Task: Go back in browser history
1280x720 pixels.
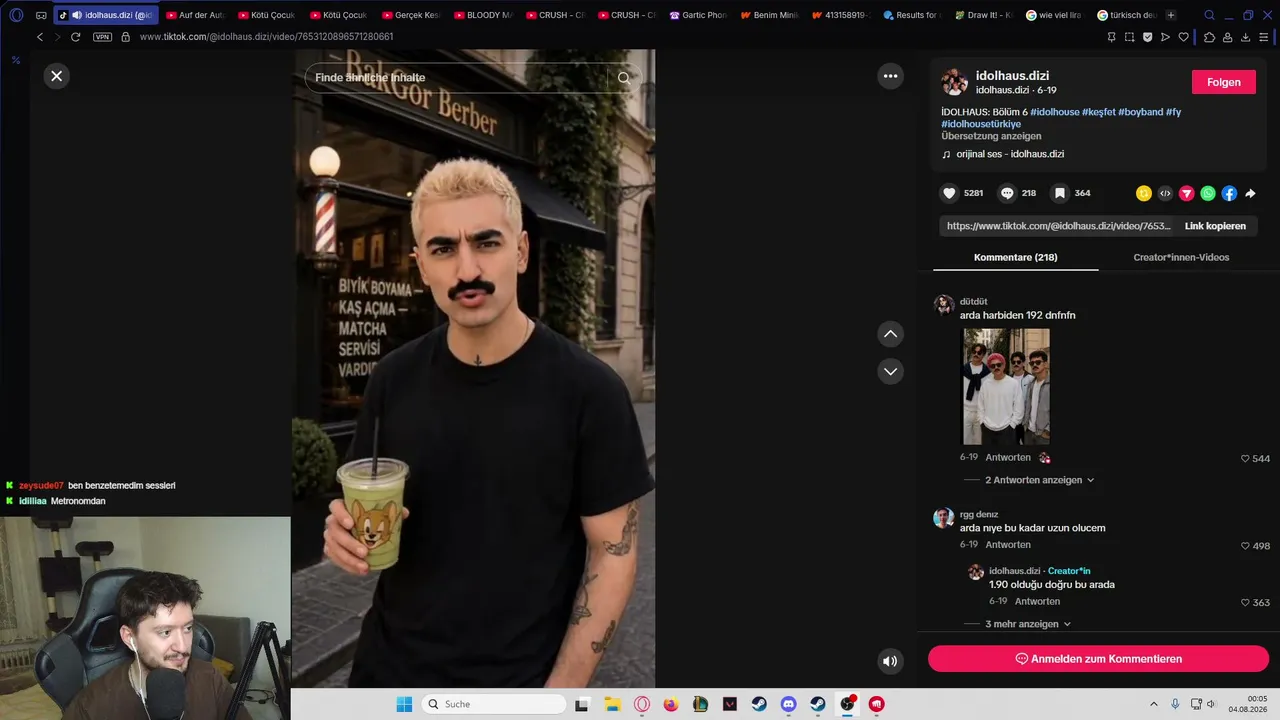Action: coord(40,37)
